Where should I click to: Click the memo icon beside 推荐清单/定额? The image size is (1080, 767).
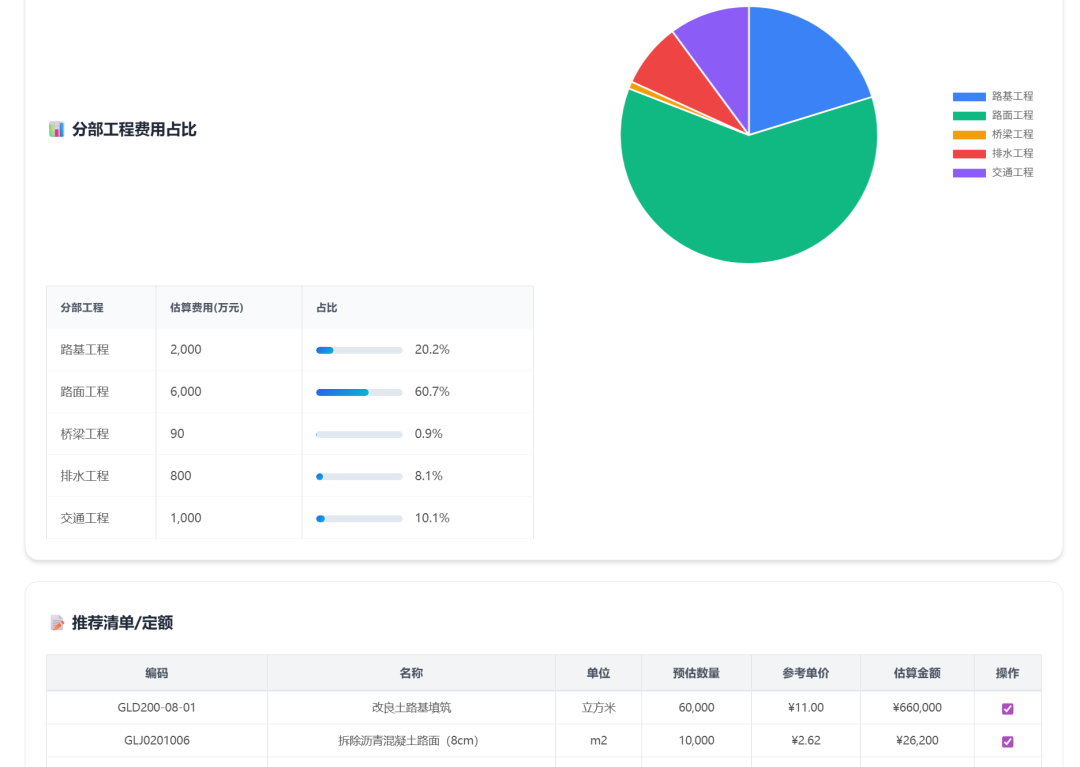tap(57, 623)
